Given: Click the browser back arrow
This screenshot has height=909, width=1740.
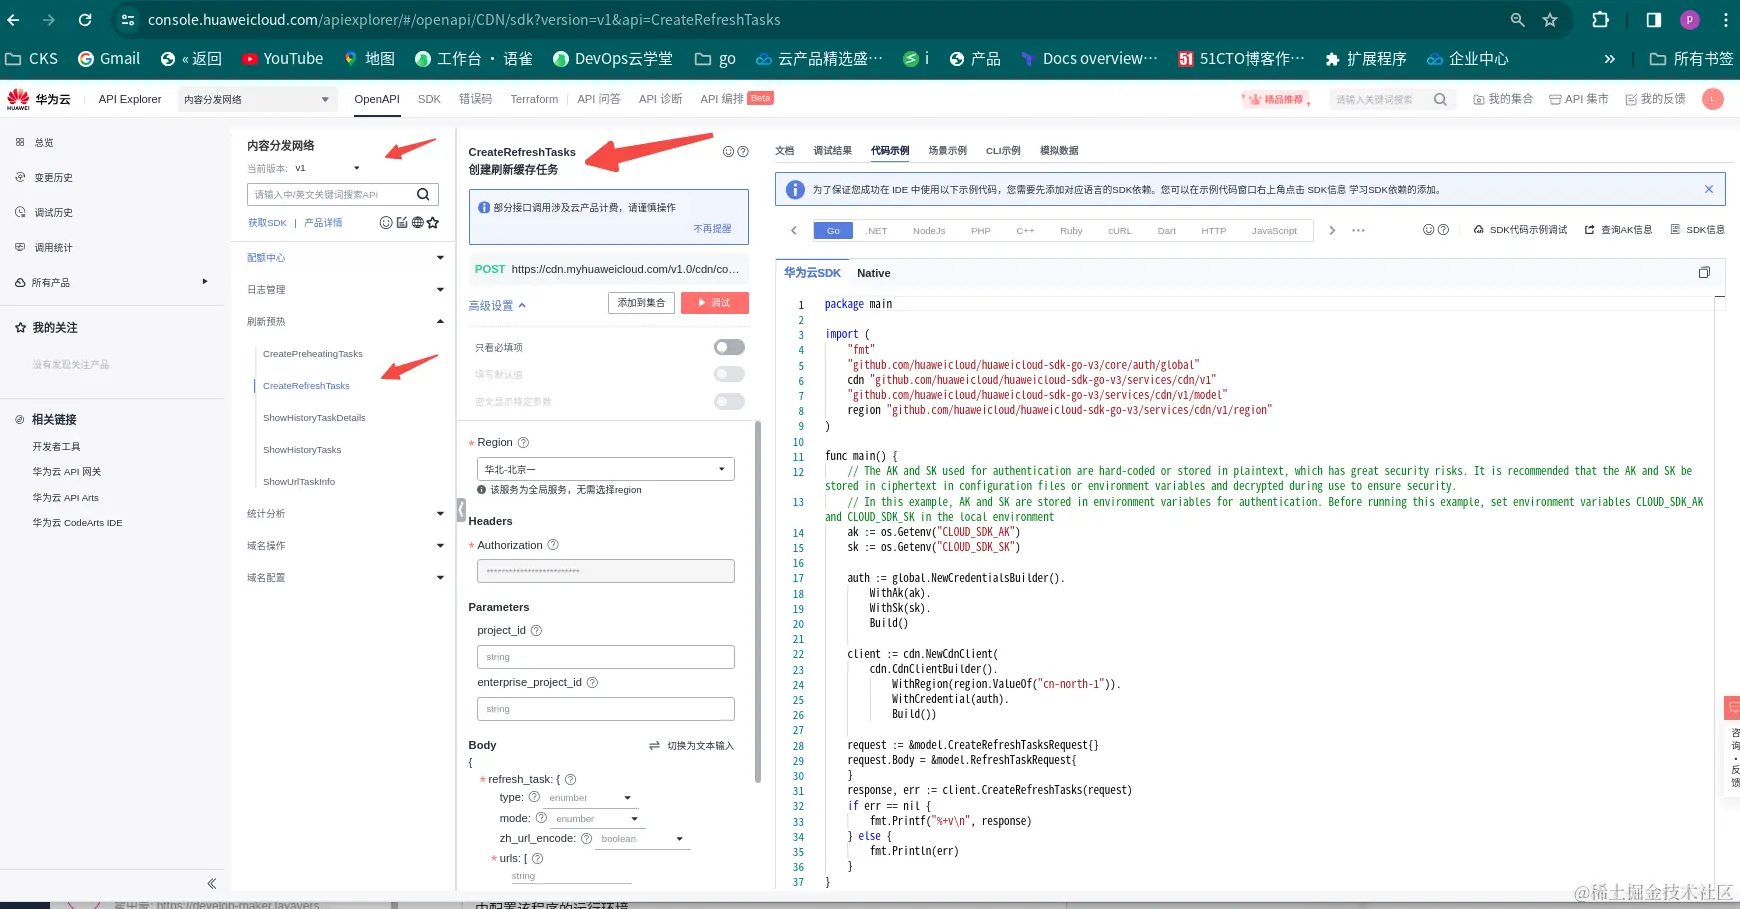Looking at the screenshot, I should click(x=13, y=20).
